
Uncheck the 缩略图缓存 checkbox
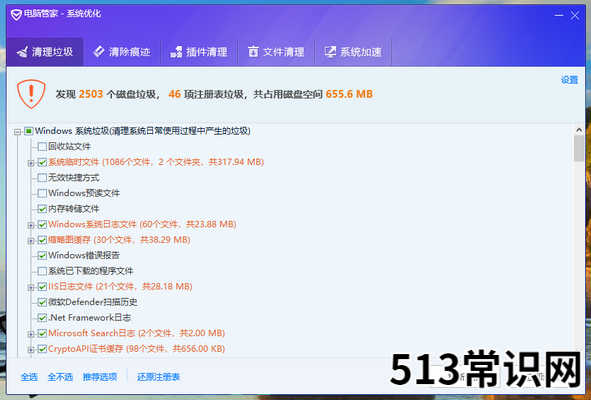coord(42,240)
